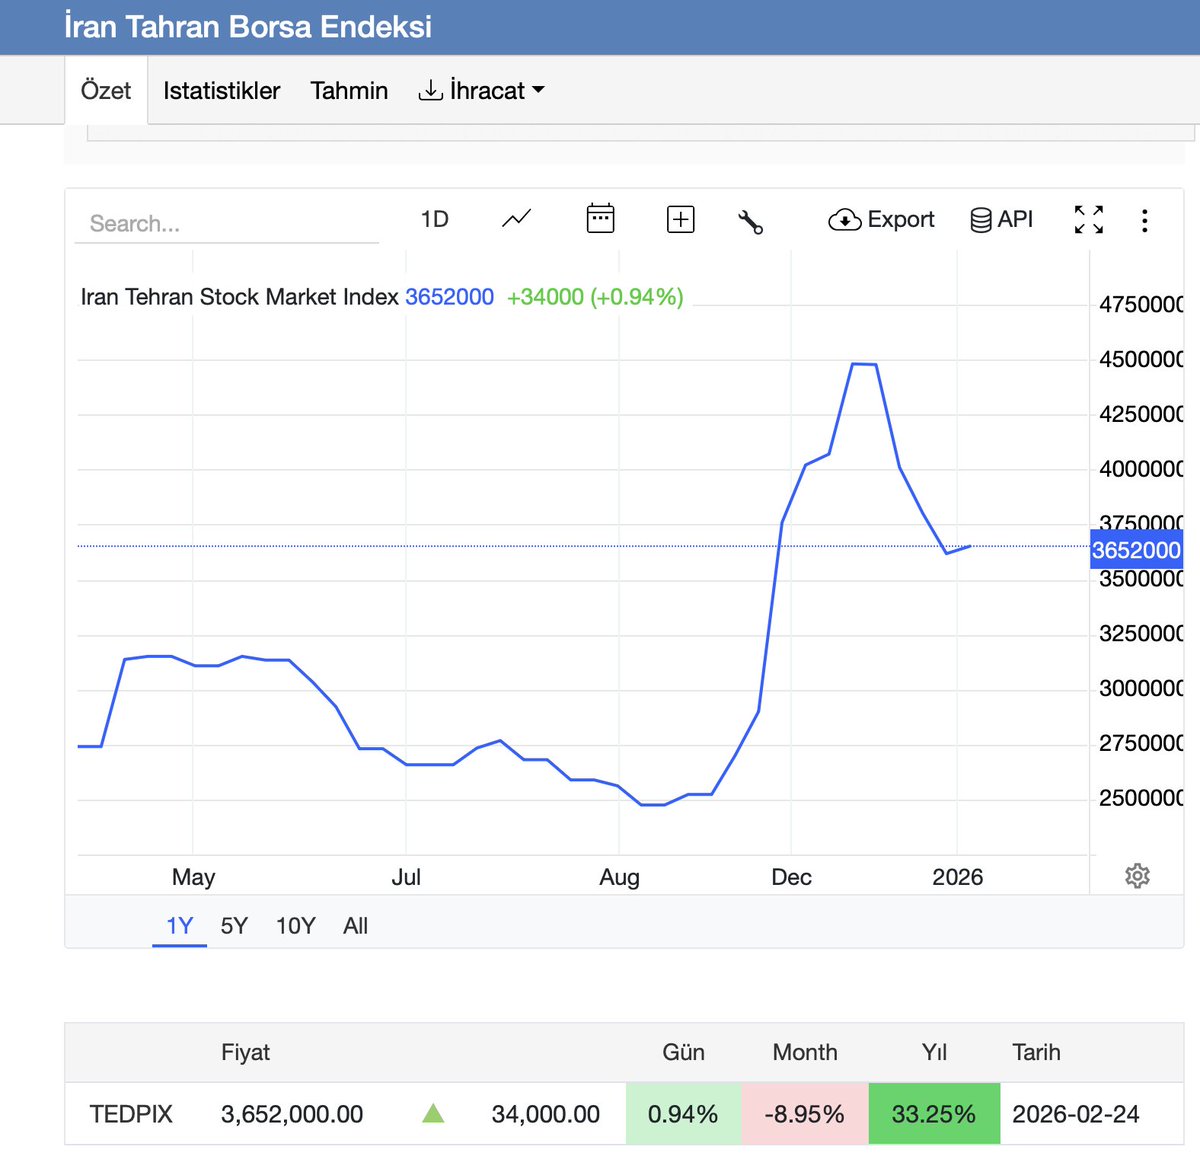Viewport: 1200px width, 1153px height.
Task: Click the Export cloud download button
Action: pyautogui.click(x=881, y=219)
